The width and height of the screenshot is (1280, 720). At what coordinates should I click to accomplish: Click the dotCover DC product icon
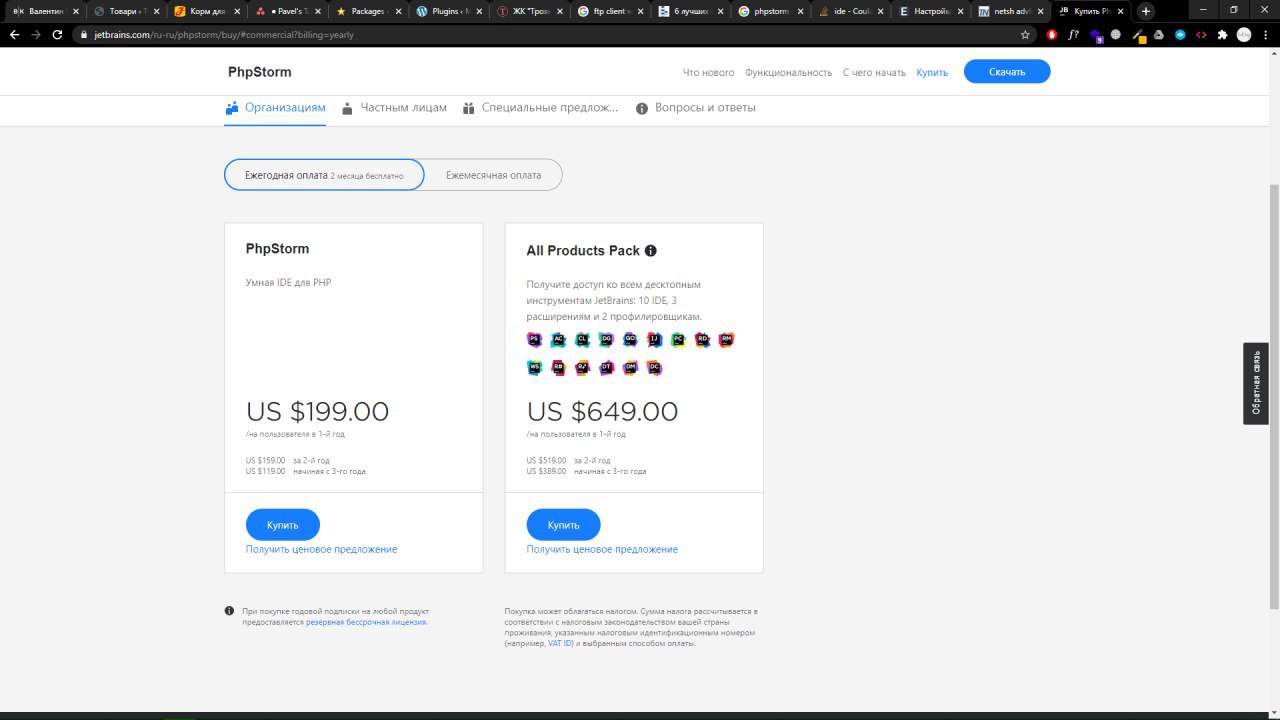[654, 368]
